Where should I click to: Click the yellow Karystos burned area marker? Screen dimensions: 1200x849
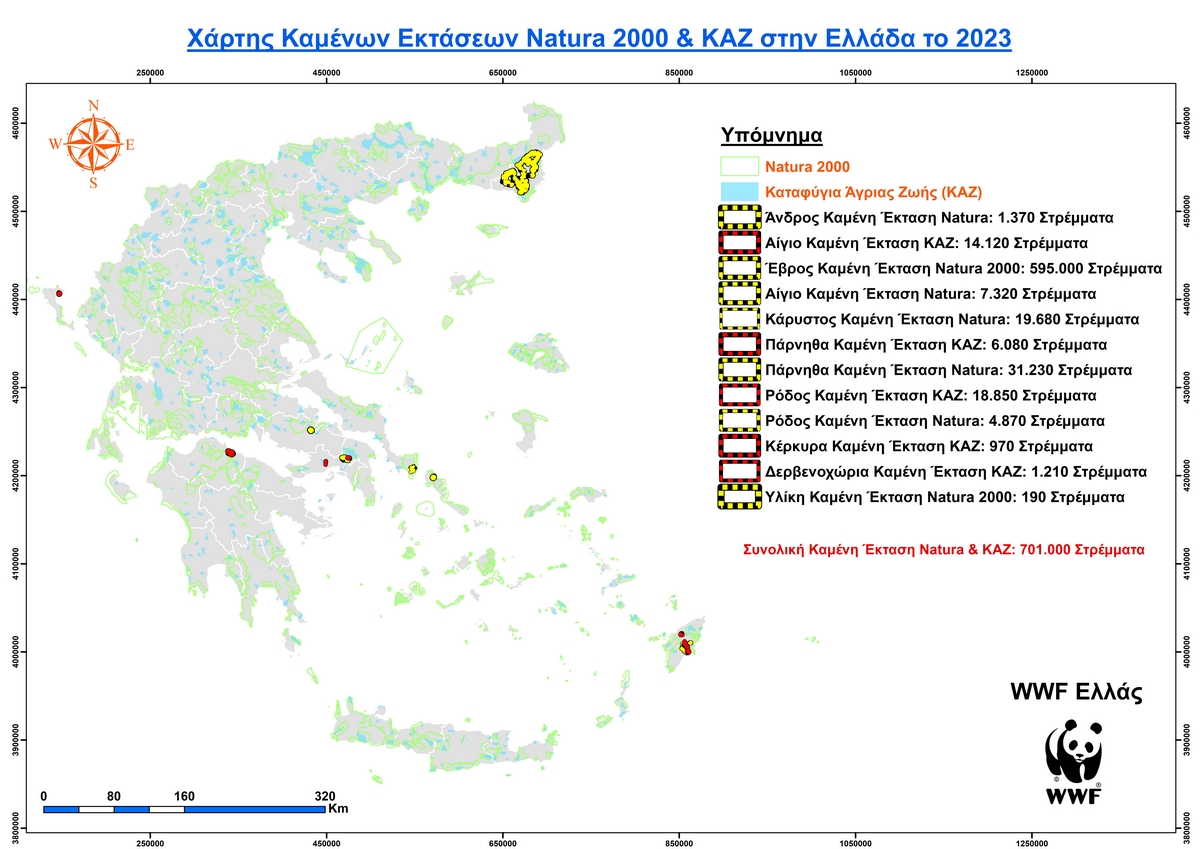(x=412, y=468)
